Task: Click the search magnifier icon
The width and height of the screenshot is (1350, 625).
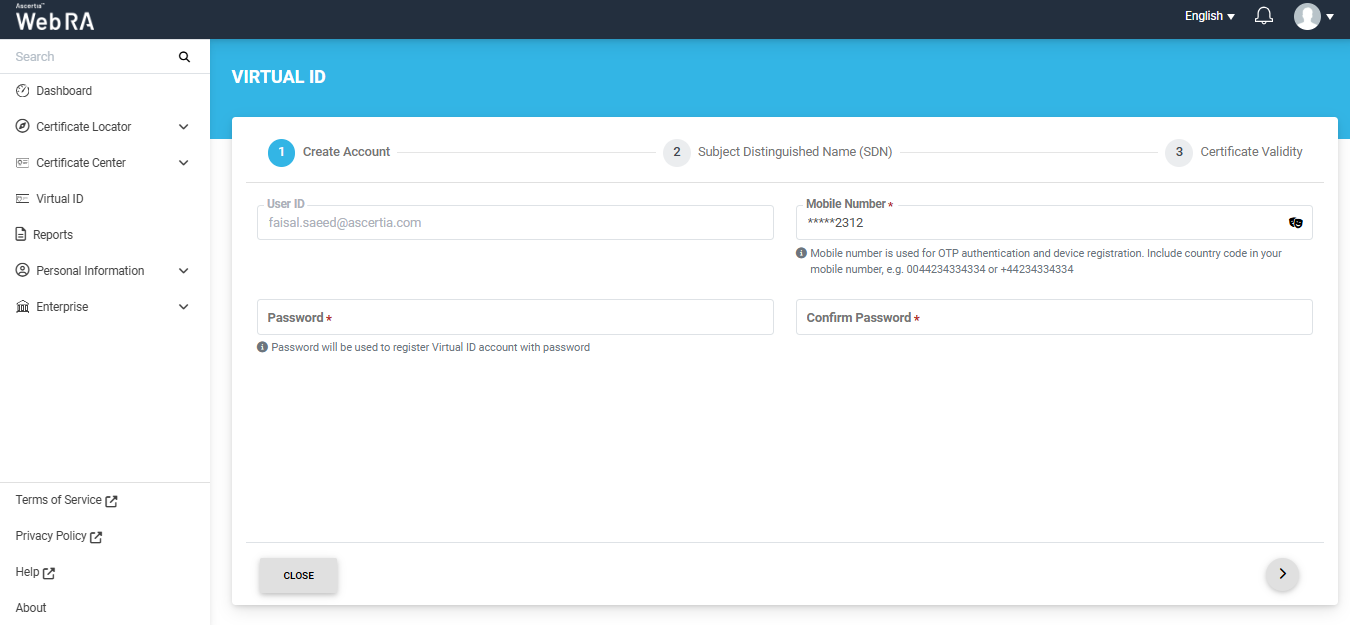Action: pos(184,57)
